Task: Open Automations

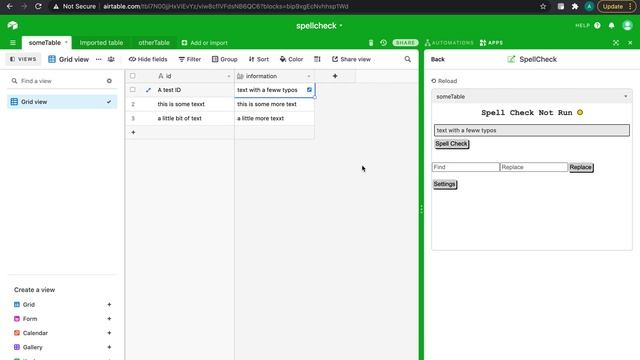Action: pos(449,43)
